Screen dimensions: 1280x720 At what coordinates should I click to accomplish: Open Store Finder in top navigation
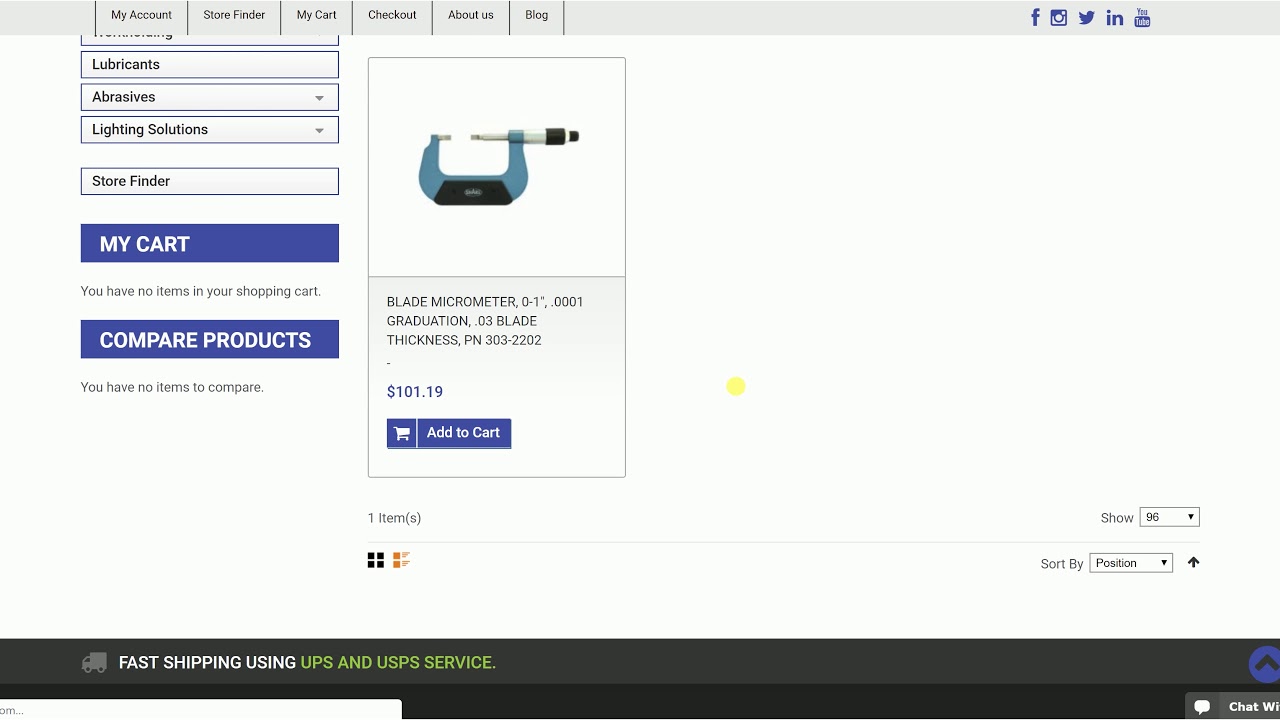click(234, 15)
